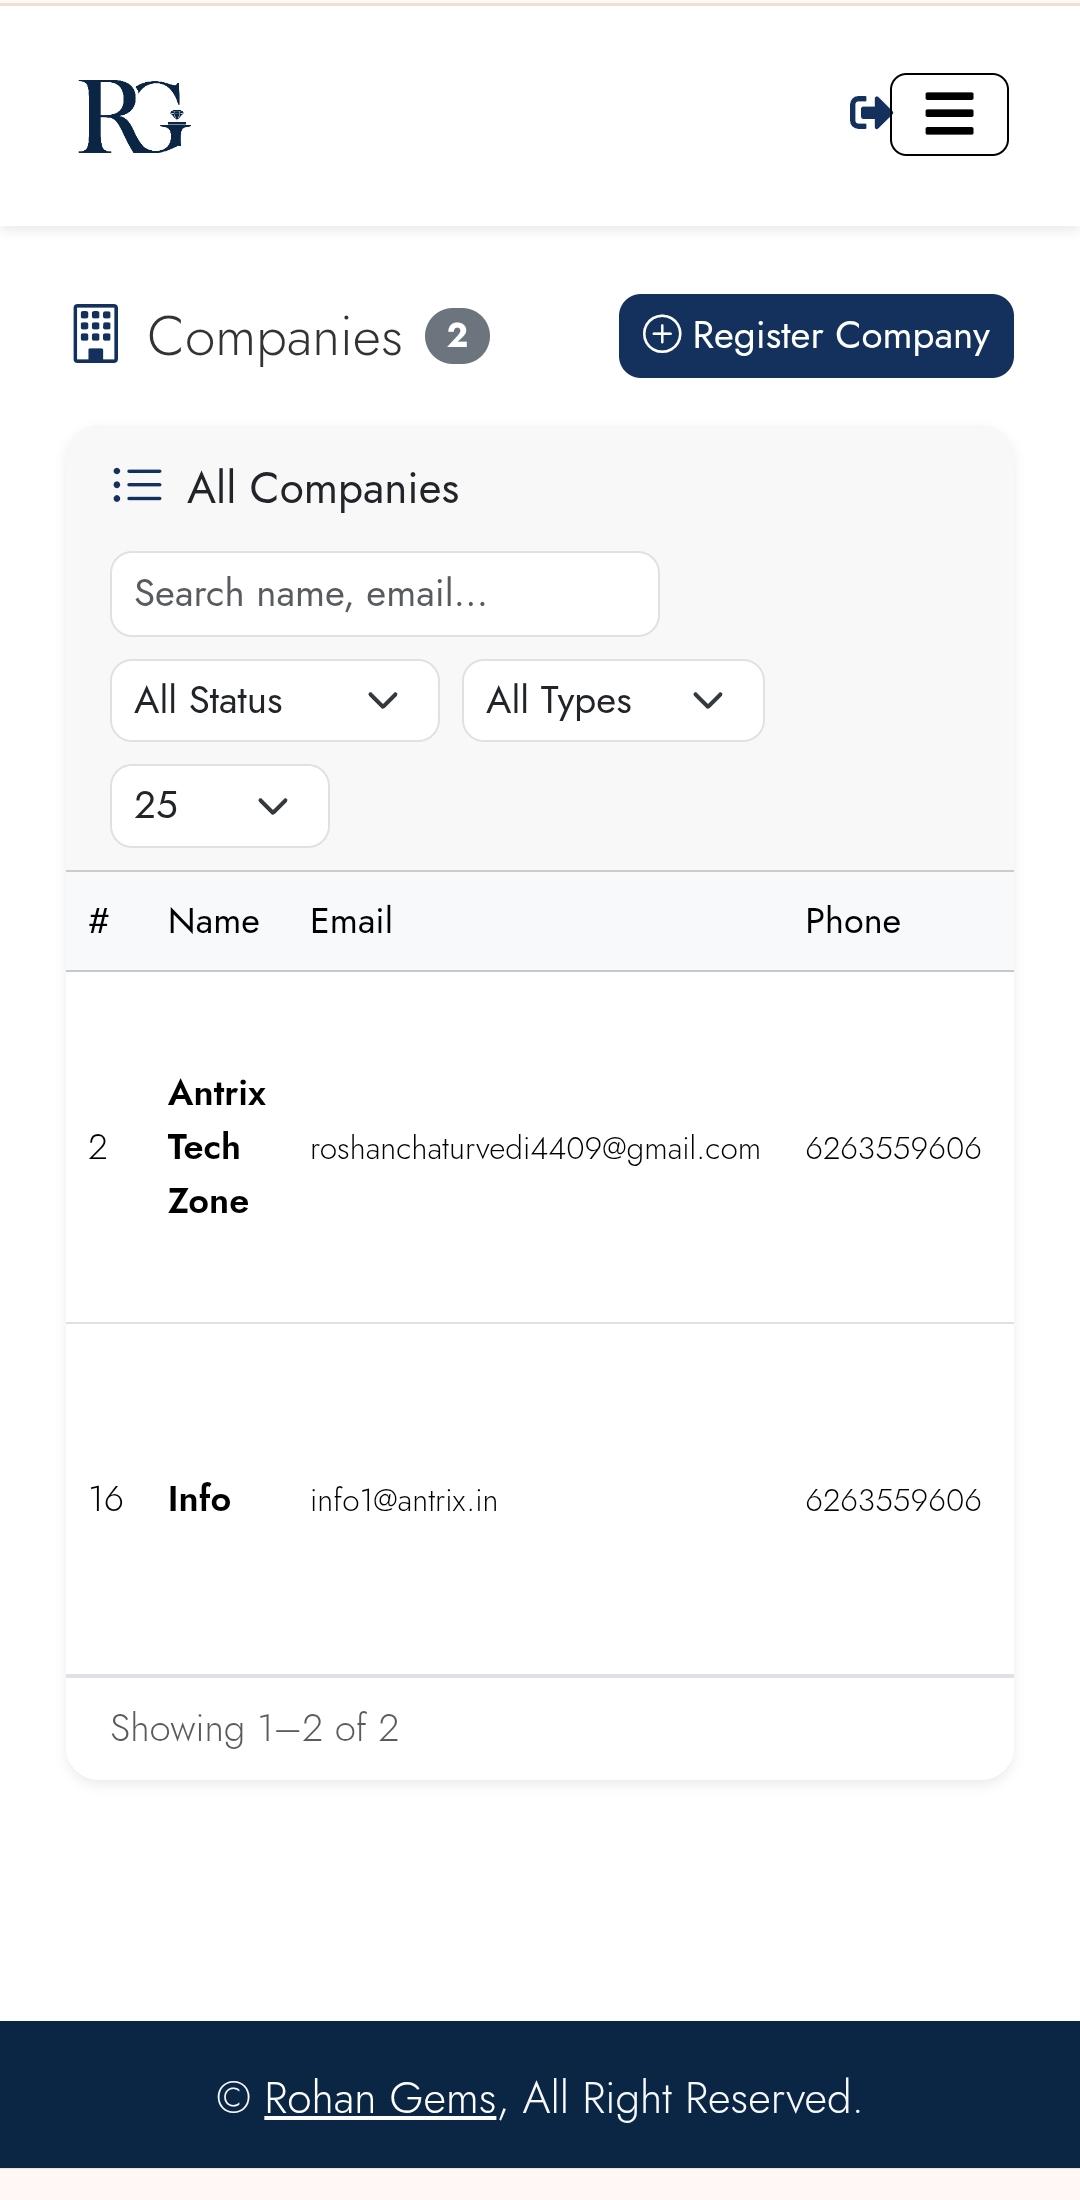
Task: Click the companies count badge
Action: click(457, 336)
